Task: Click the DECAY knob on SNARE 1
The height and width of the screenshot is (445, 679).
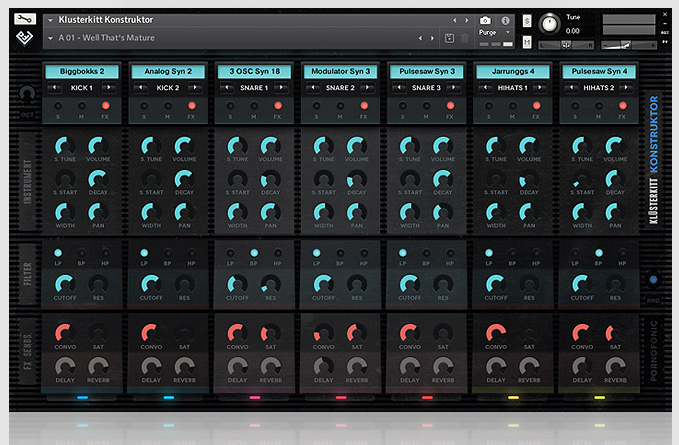Action: (x=270, y=179)
